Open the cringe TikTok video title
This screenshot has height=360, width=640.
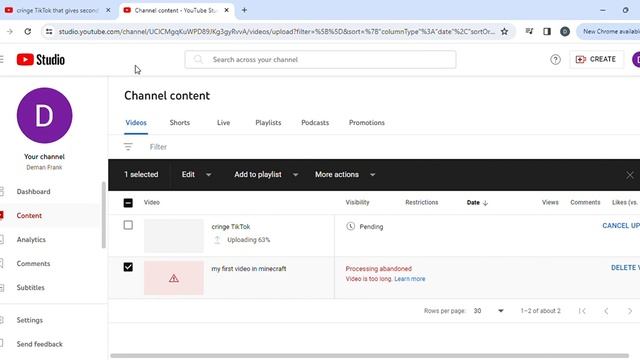(231, 227)
